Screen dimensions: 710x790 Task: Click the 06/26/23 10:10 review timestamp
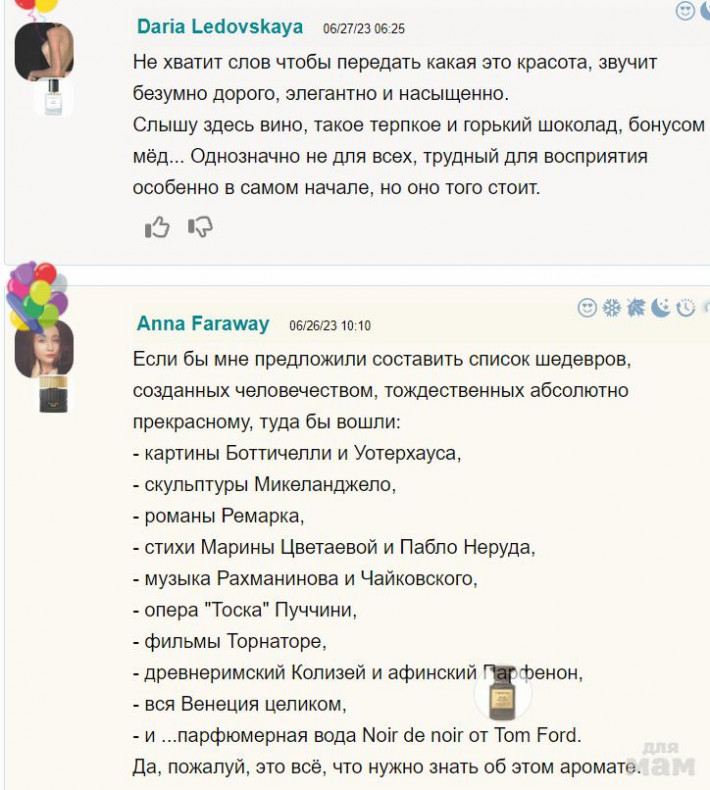[330, 326]
